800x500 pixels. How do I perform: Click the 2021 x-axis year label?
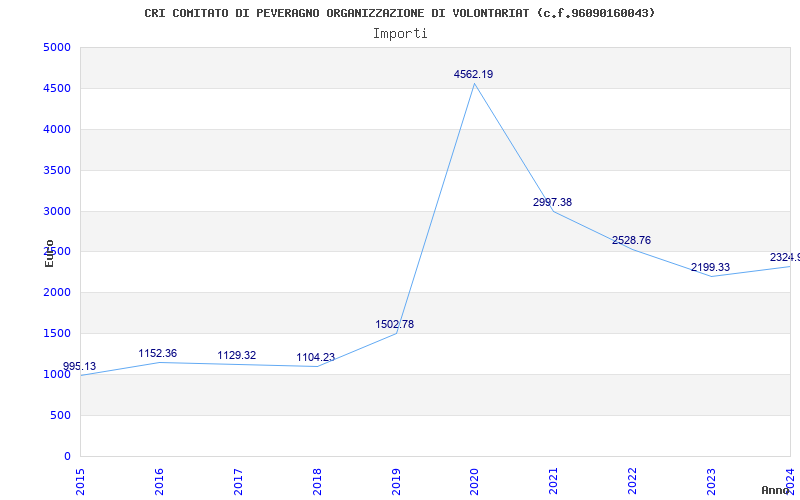554,482
